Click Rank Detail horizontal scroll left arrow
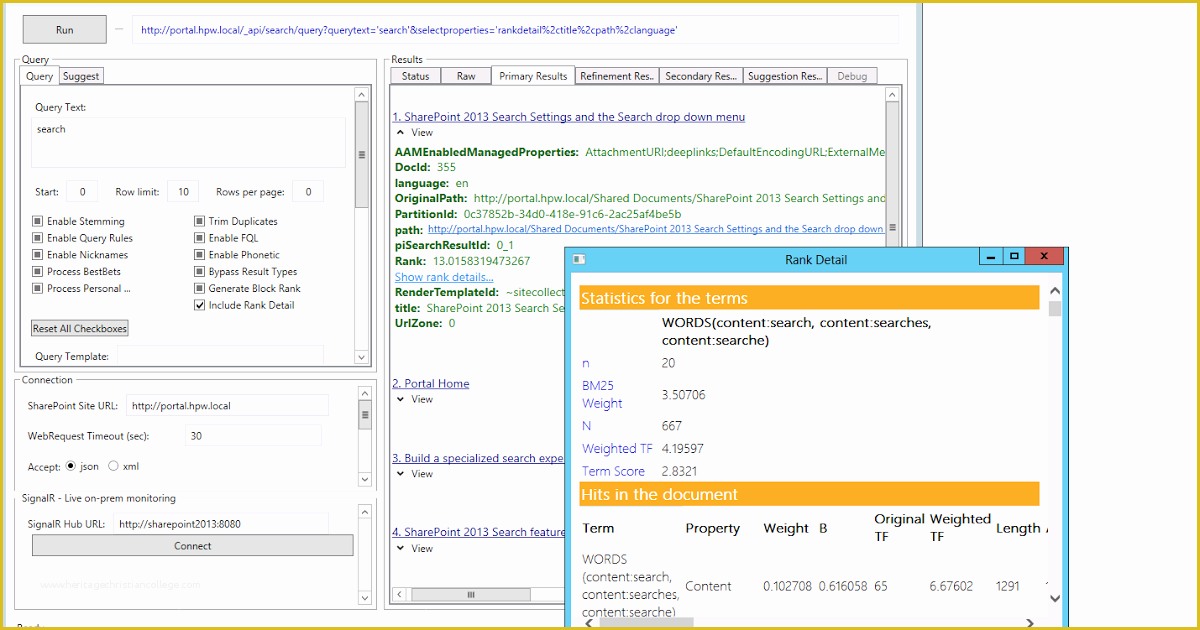 pyautogui.click(x=588, y=622)
